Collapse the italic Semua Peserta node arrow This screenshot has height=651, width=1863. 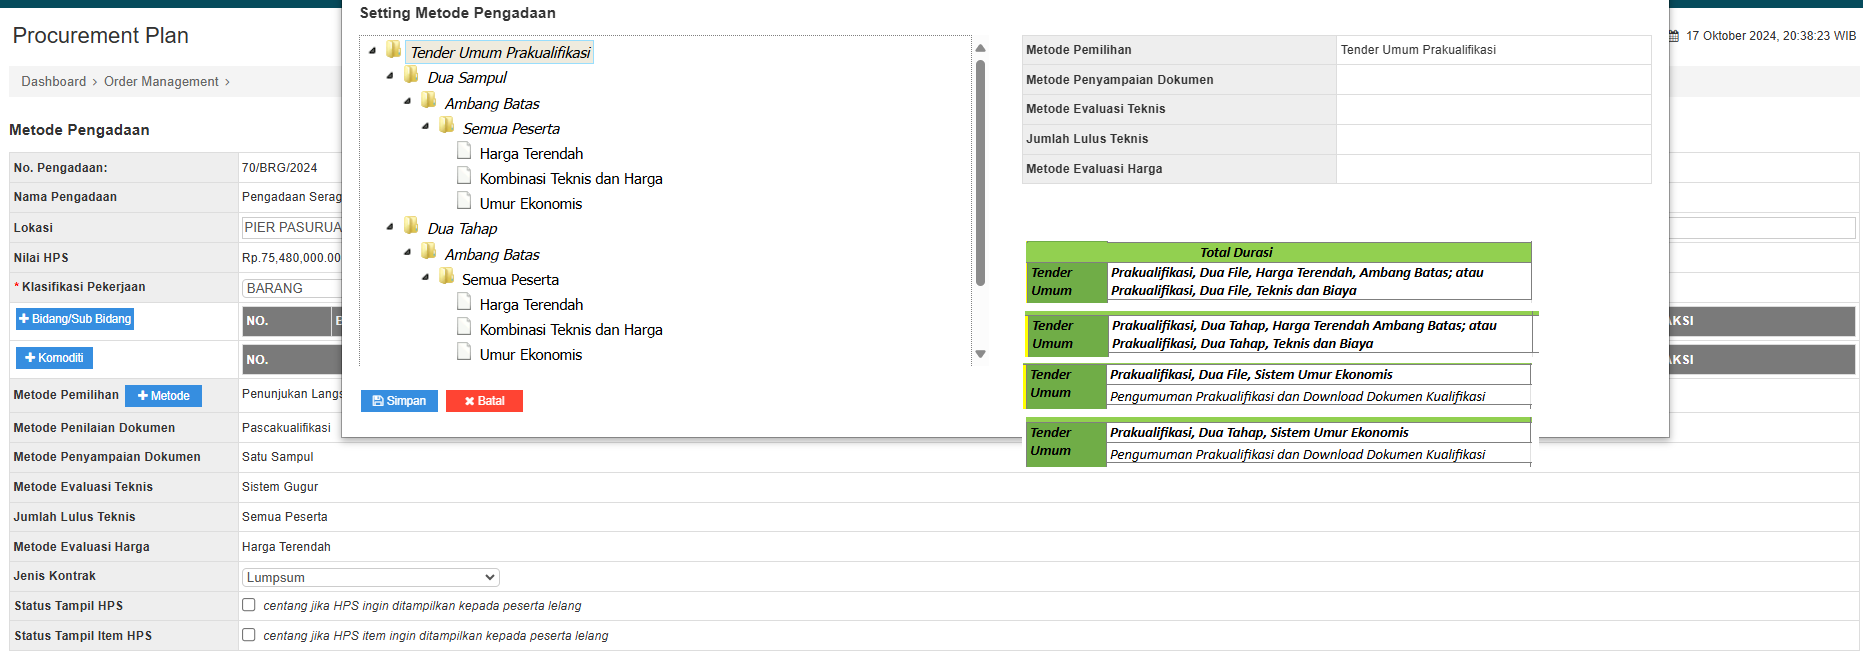coord(425,127)
